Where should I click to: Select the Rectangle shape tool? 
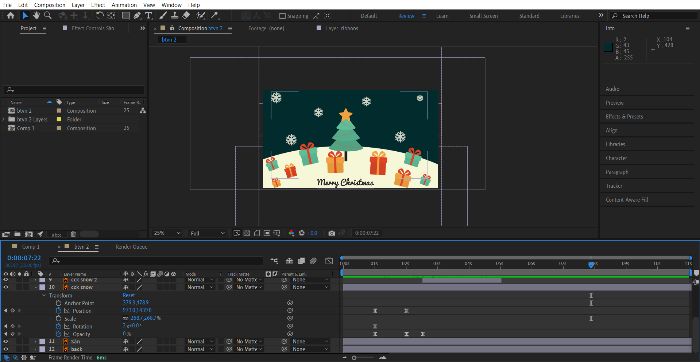click(x=126, y=16)
